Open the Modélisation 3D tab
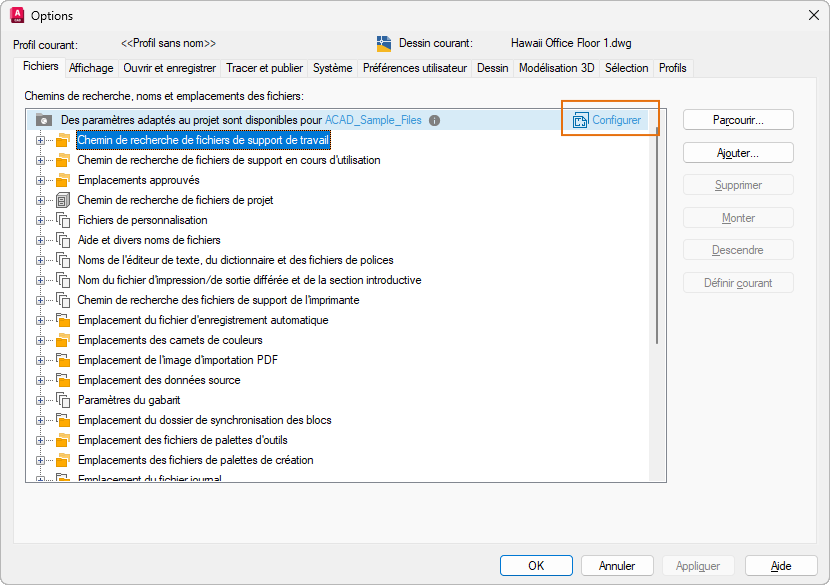 point(556,68)
